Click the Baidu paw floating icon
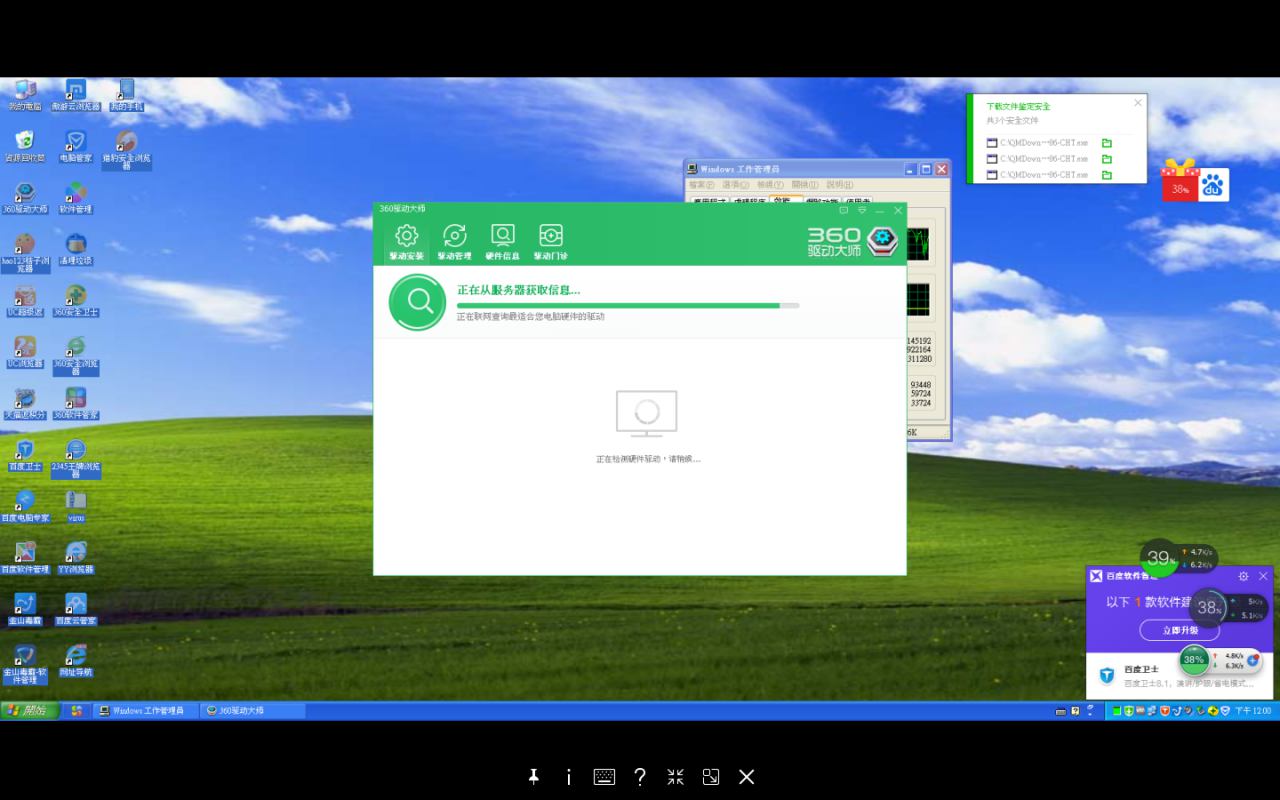Viewport: 1280px width, 800px height. coord(1213,185)
